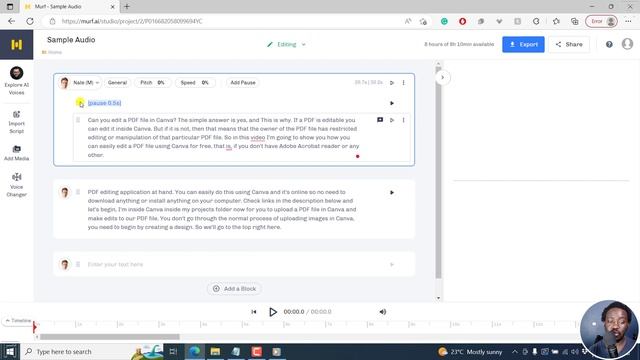Click the timeline horizontal scrollbar
This screenshot has height=360, width=640.
[109, 337]
